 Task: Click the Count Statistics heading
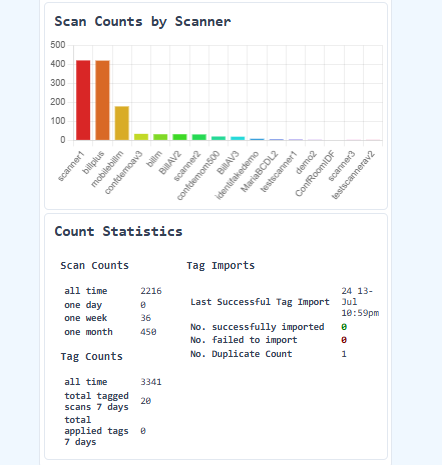click(118, 231)
